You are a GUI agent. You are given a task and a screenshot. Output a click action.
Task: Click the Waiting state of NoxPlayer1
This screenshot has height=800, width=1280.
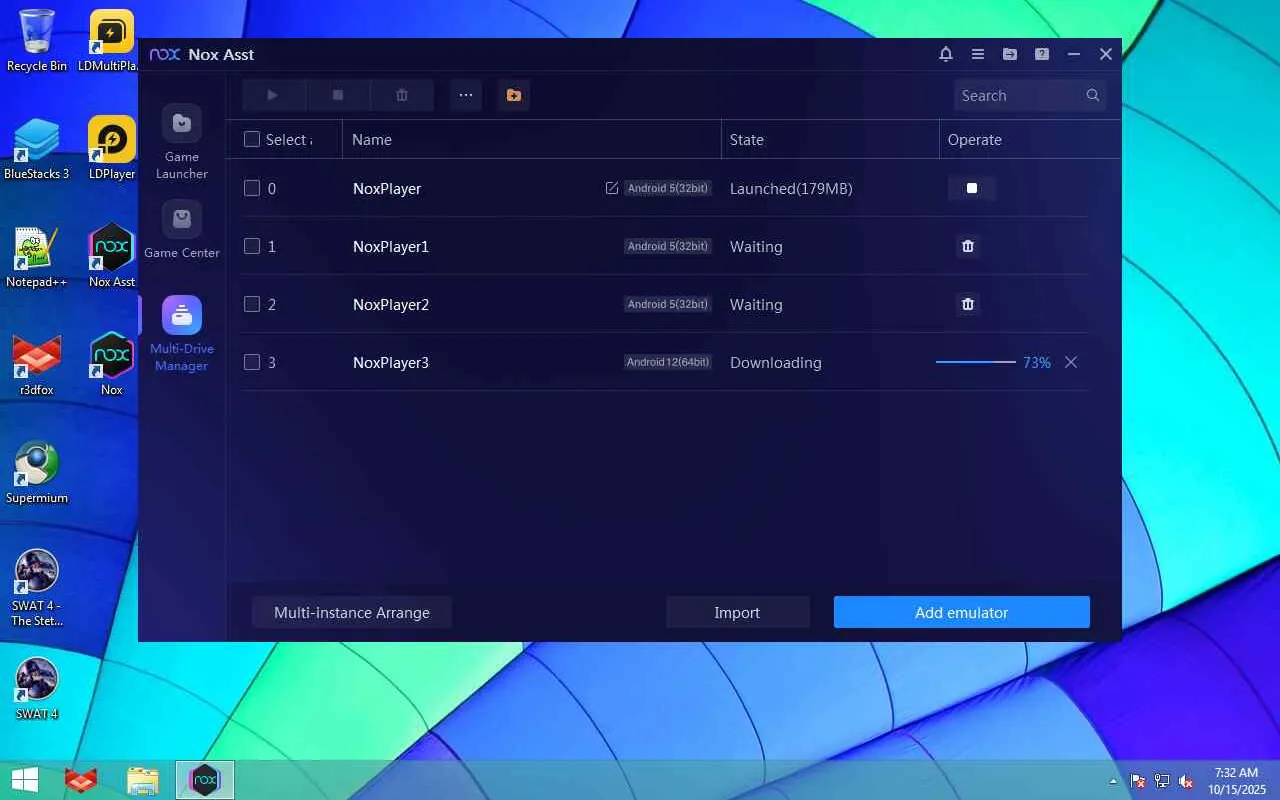[x=756, y=246]
